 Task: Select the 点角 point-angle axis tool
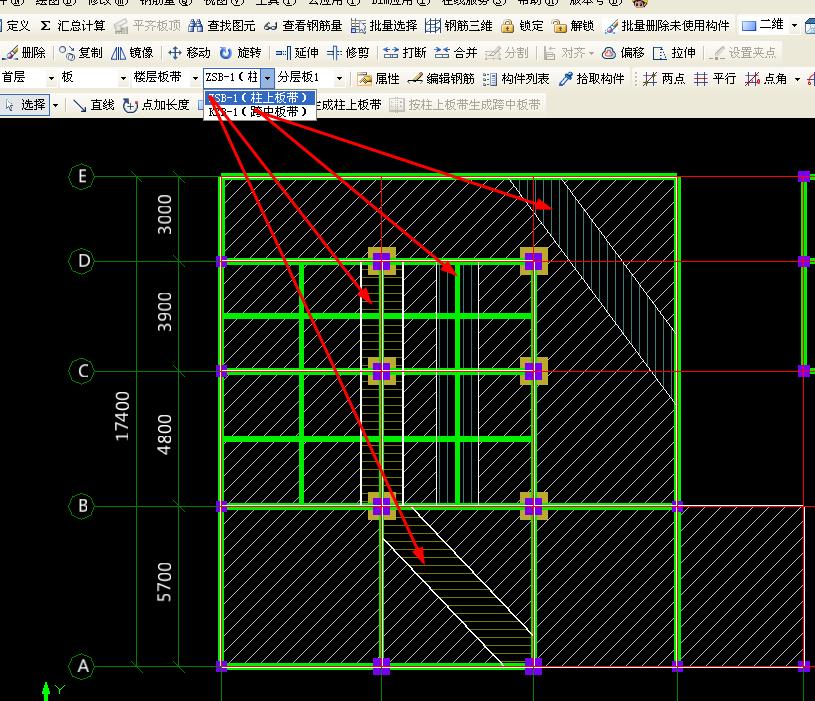766,78
